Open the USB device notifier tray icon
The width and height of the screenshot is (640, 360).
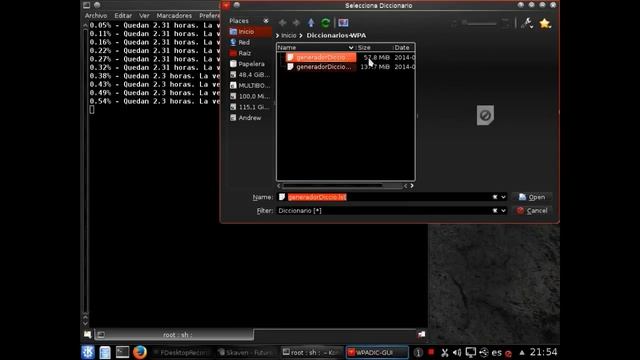484,352
